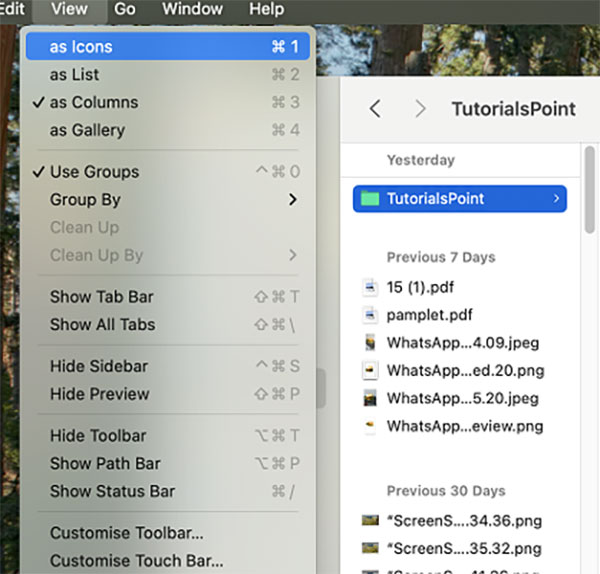
Task: Select as Icons from View menu
Action: [81, 46]
